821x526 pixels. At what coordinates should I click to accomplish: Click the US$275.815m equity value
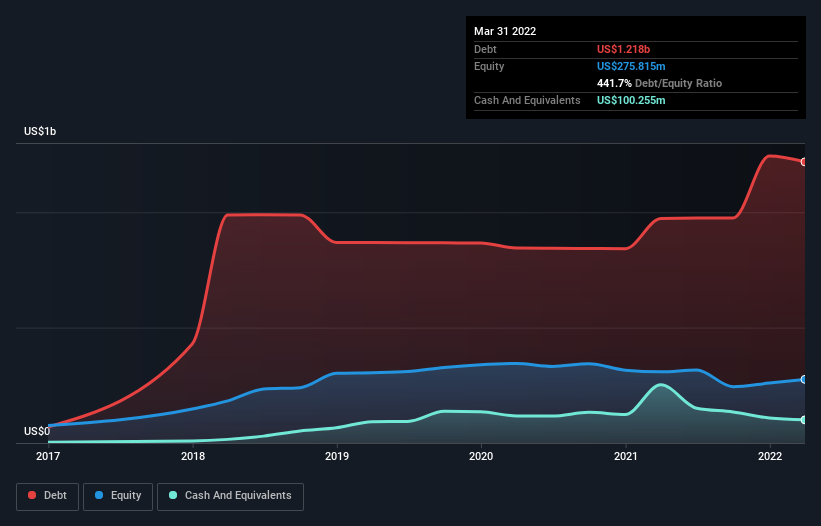pos(631,66)
